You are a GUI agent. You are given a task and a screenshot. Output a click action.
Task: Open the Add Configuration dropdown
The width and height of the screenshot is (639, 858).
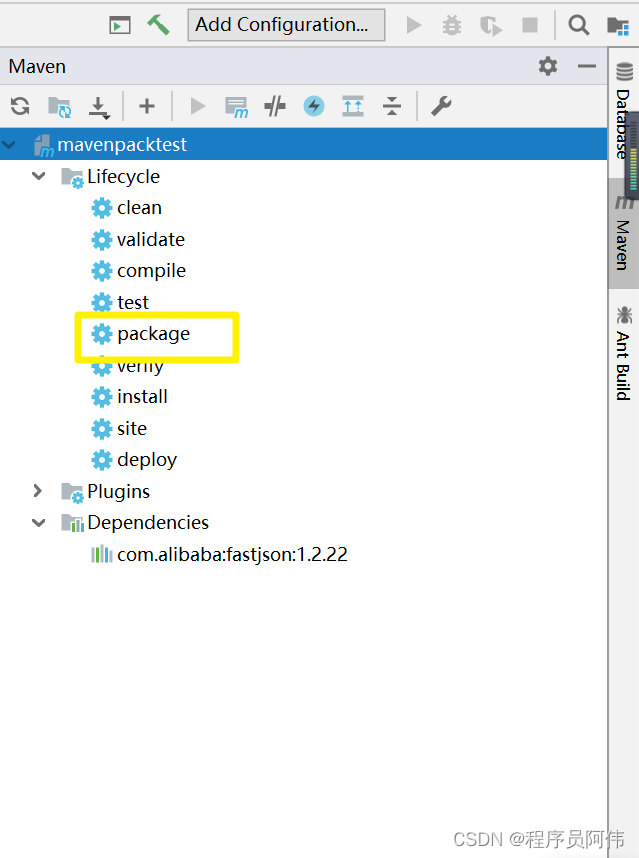pyautogui.click(x=286, y=25)
